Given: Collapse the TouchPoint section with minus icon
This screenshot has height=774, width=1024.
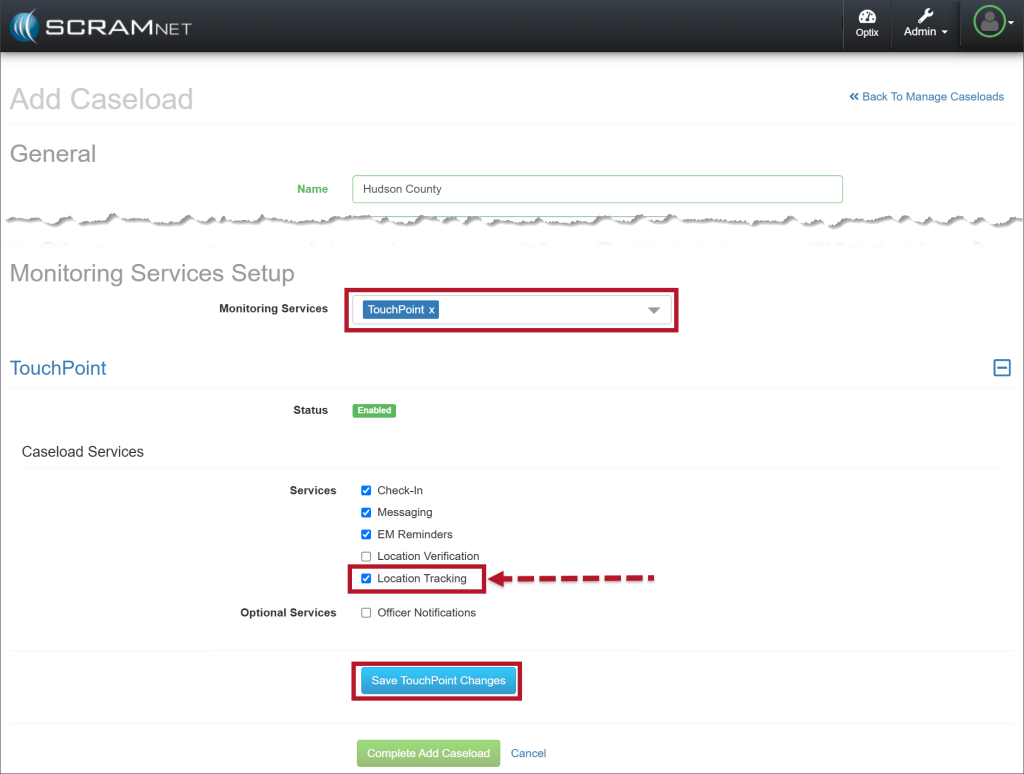Looking at the screenshot, I should [x=1001, y=368].
